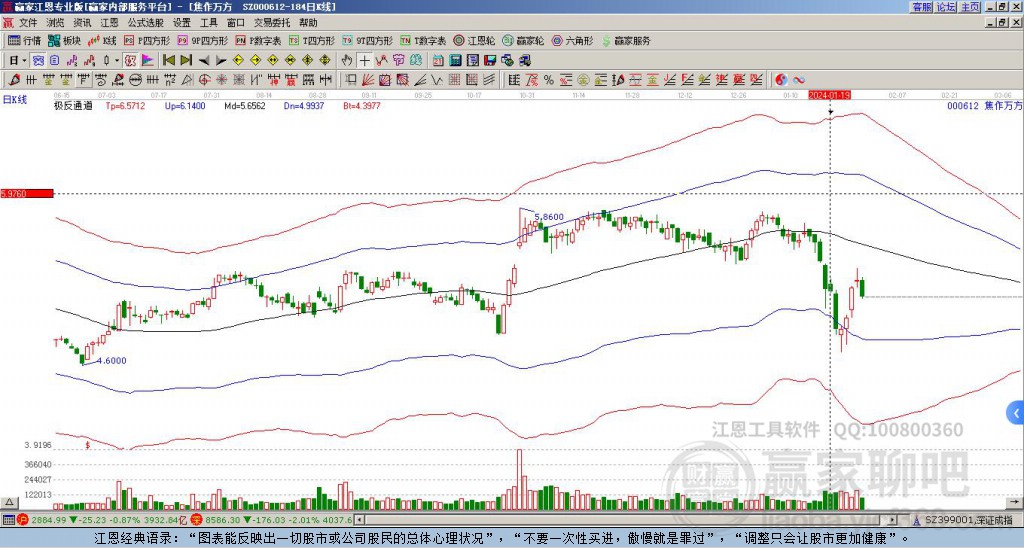Click the 沪 index badge in status bar
Viewport: 1024px width, 548px height.
[x=22, y=520]
